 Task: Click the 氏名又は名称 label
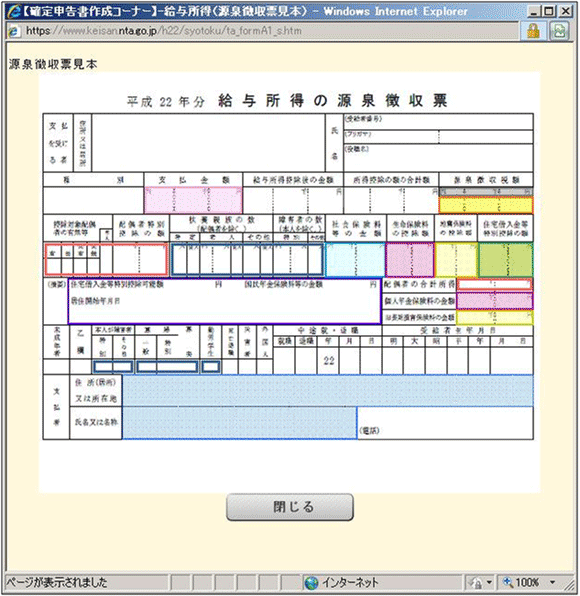coord(96,422)
